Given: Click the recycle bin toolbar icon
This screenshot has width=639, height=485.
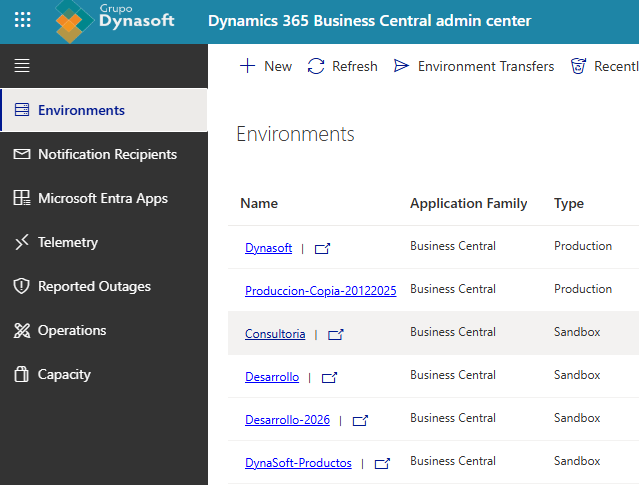Looking at the screenshot, I should pos(578,66).
